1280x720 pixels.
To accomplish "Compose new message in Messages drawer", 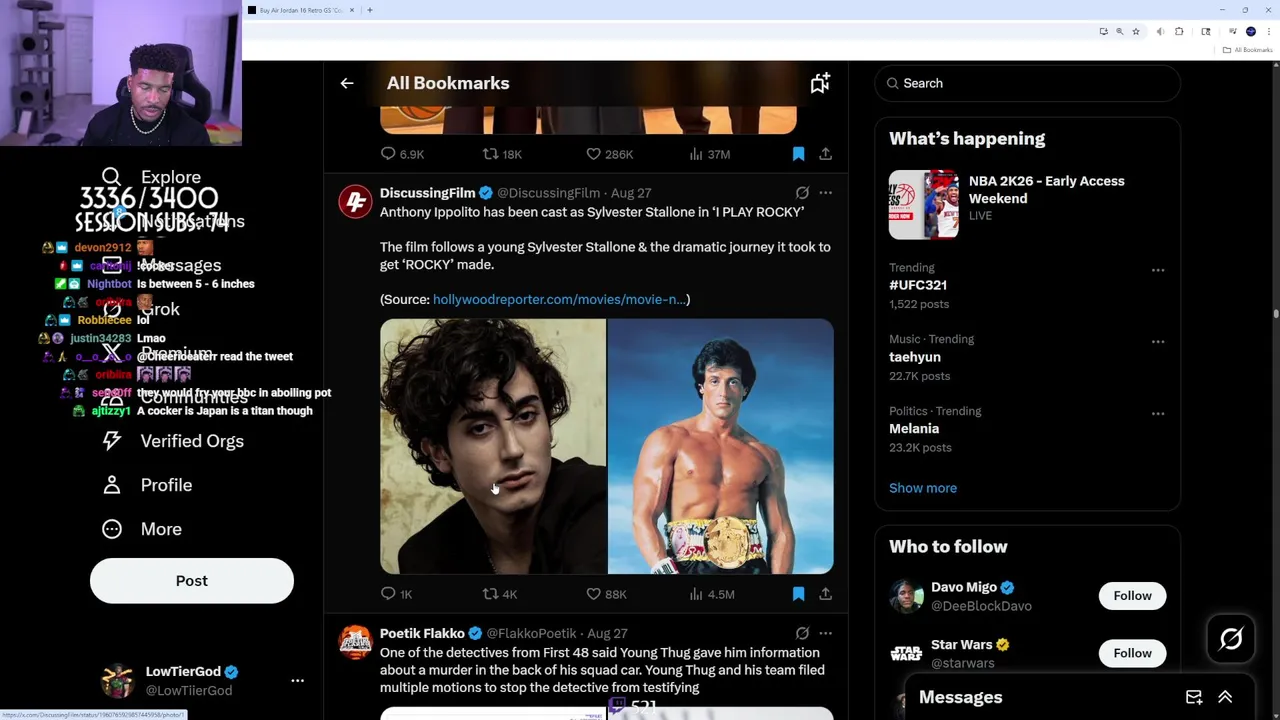I will tap(1194, 697).
